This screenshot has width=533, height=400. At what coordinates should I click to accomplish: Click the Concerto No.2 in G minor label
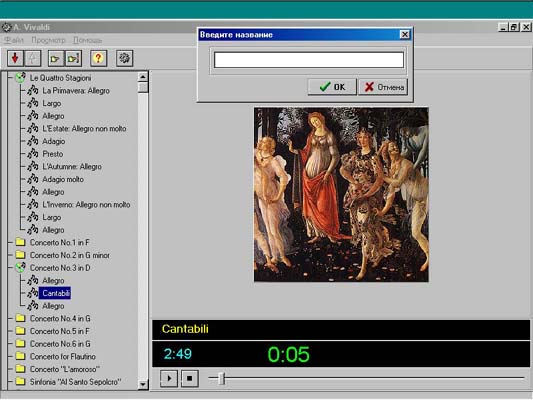pyautogui.click(x=70, y=255)
